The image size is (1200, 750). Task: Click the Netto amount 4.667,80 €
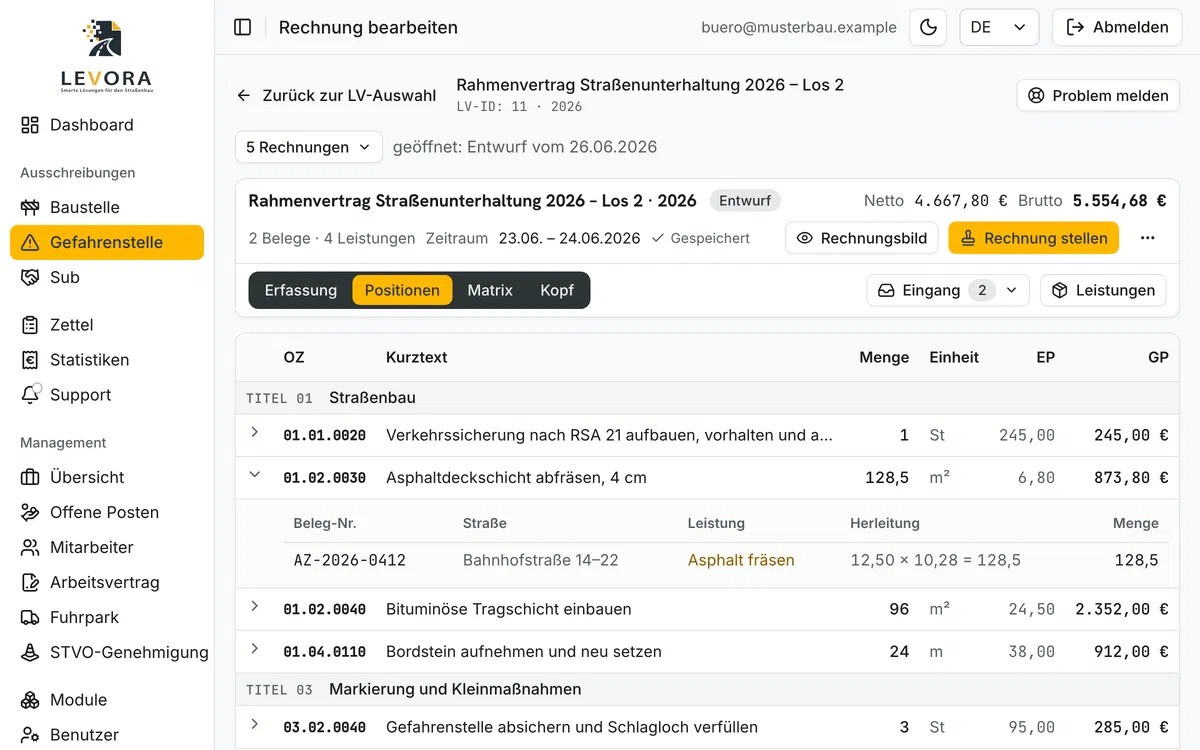point(961,200)
